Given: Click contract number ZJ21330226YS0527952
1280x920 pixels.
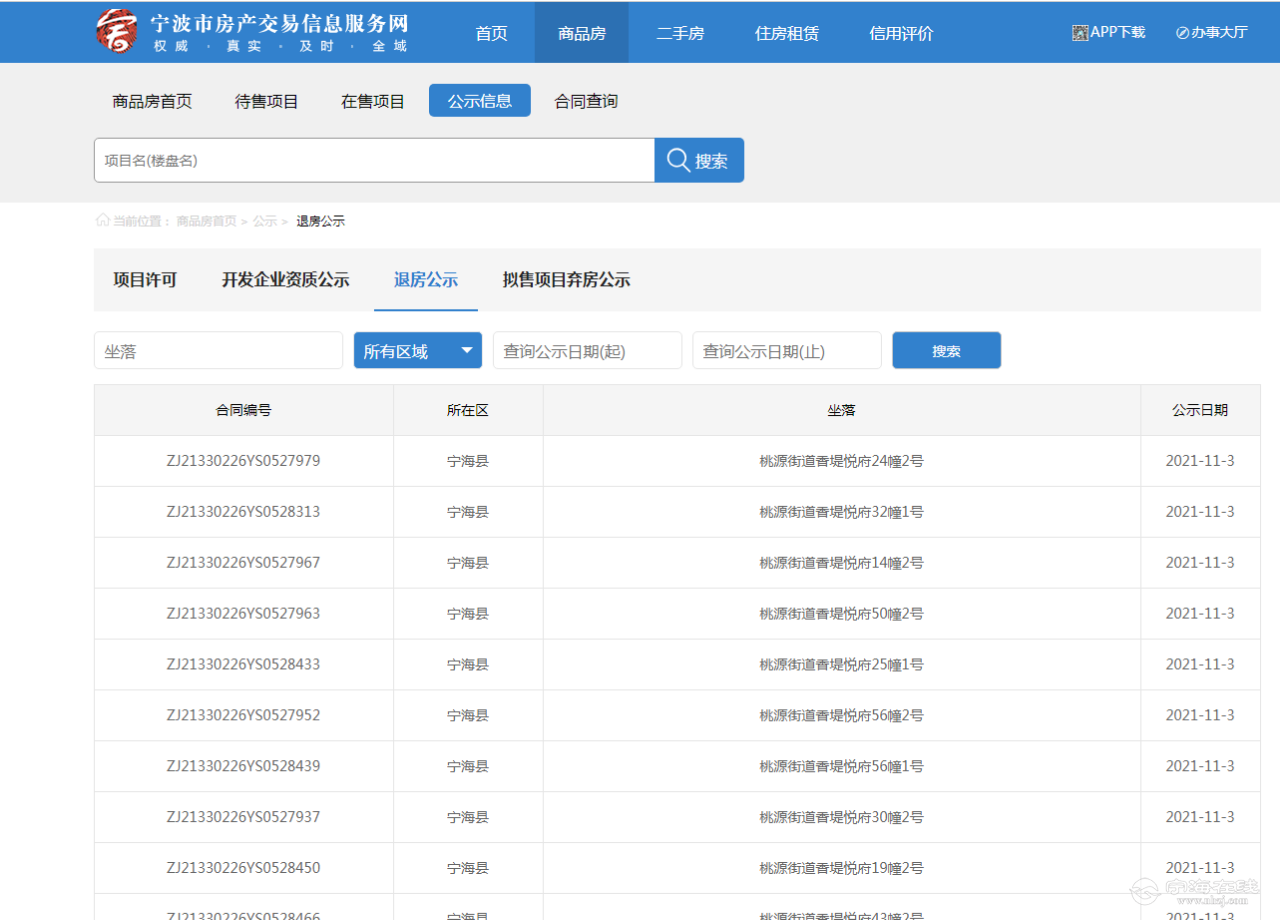Looking at the screenshot, I should [x=243, y=716].
